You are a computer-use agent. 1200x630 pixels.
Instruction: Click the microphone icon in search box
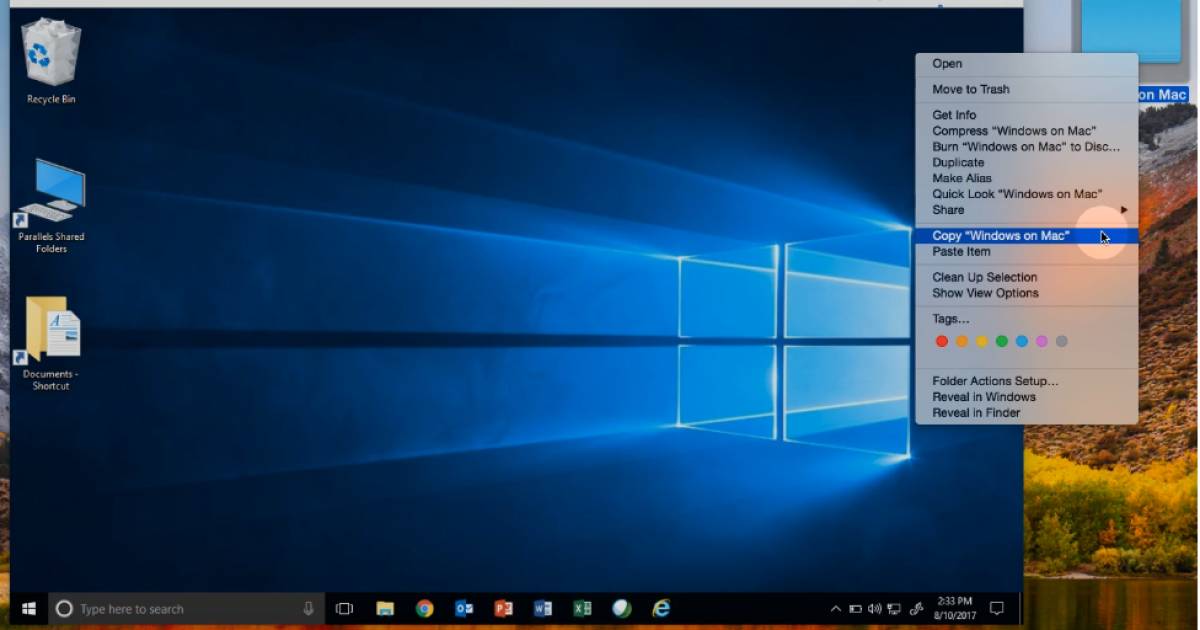tap(308, 608)
